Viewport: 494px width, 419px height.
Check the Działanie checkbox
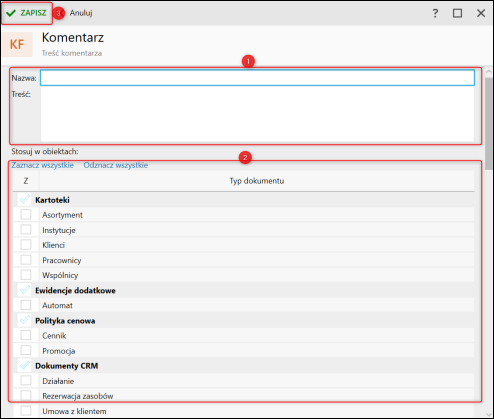[x=26, y=380]
